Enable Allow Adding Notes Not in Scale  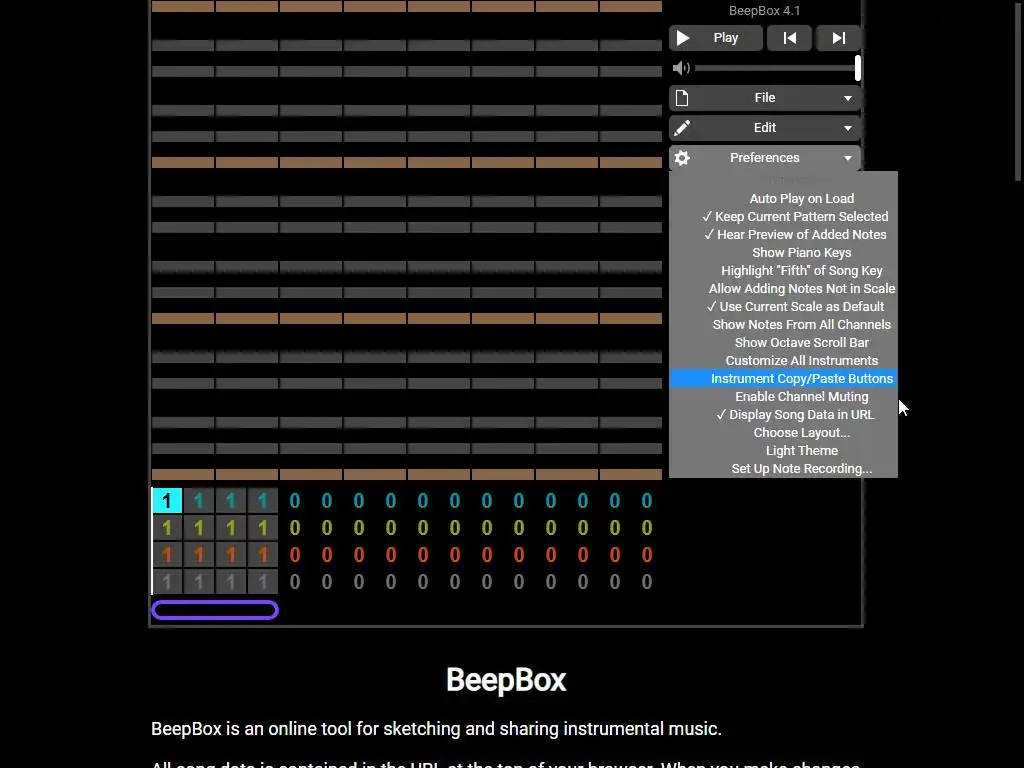[783, 289]
